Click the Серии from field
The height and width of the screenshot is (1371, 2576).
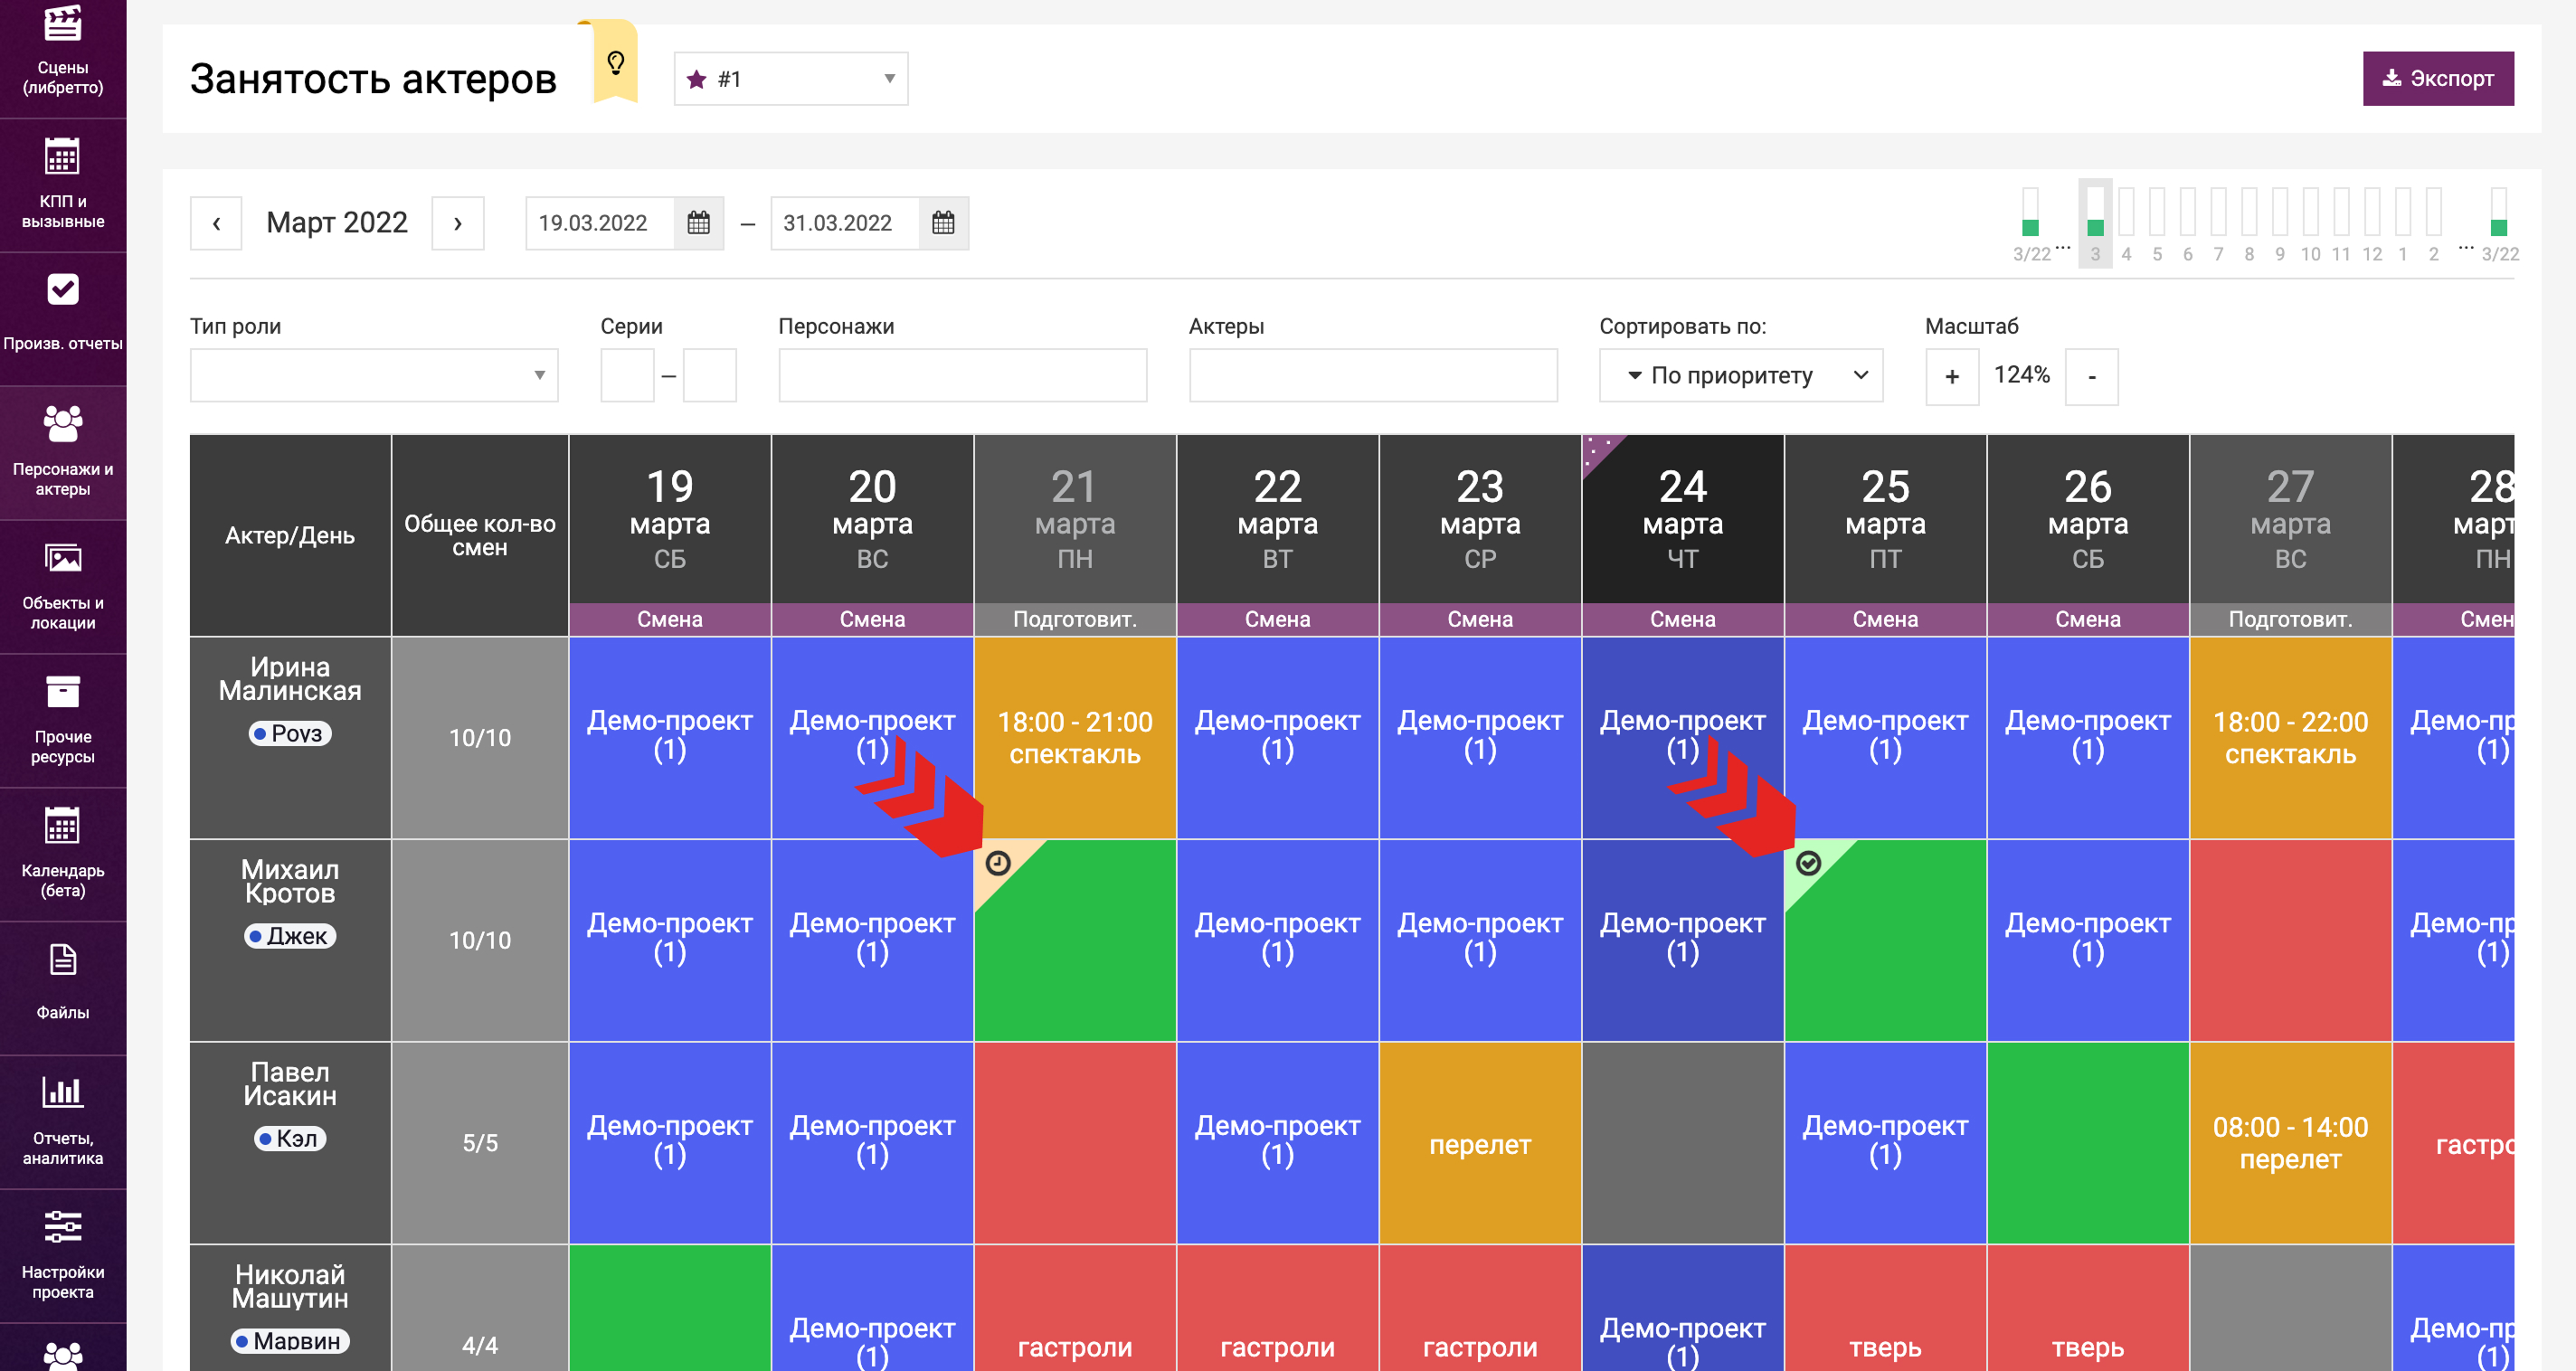pos(627,375)
